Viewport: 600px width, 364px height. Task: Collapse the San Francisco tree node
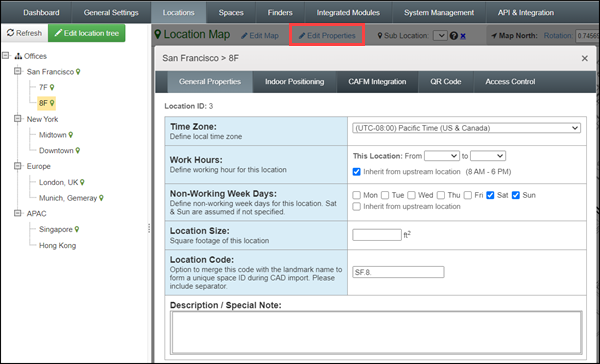(18, 71)
